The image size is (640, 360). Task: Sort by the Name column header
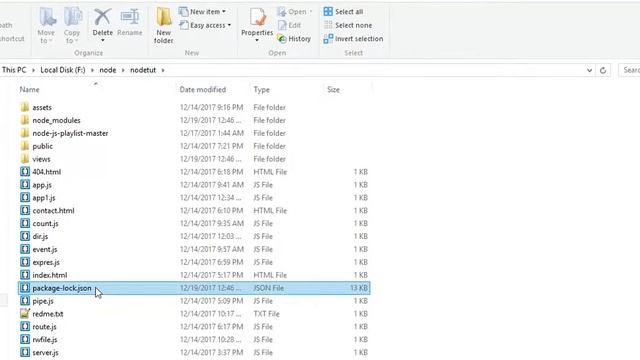coord(30,90)
